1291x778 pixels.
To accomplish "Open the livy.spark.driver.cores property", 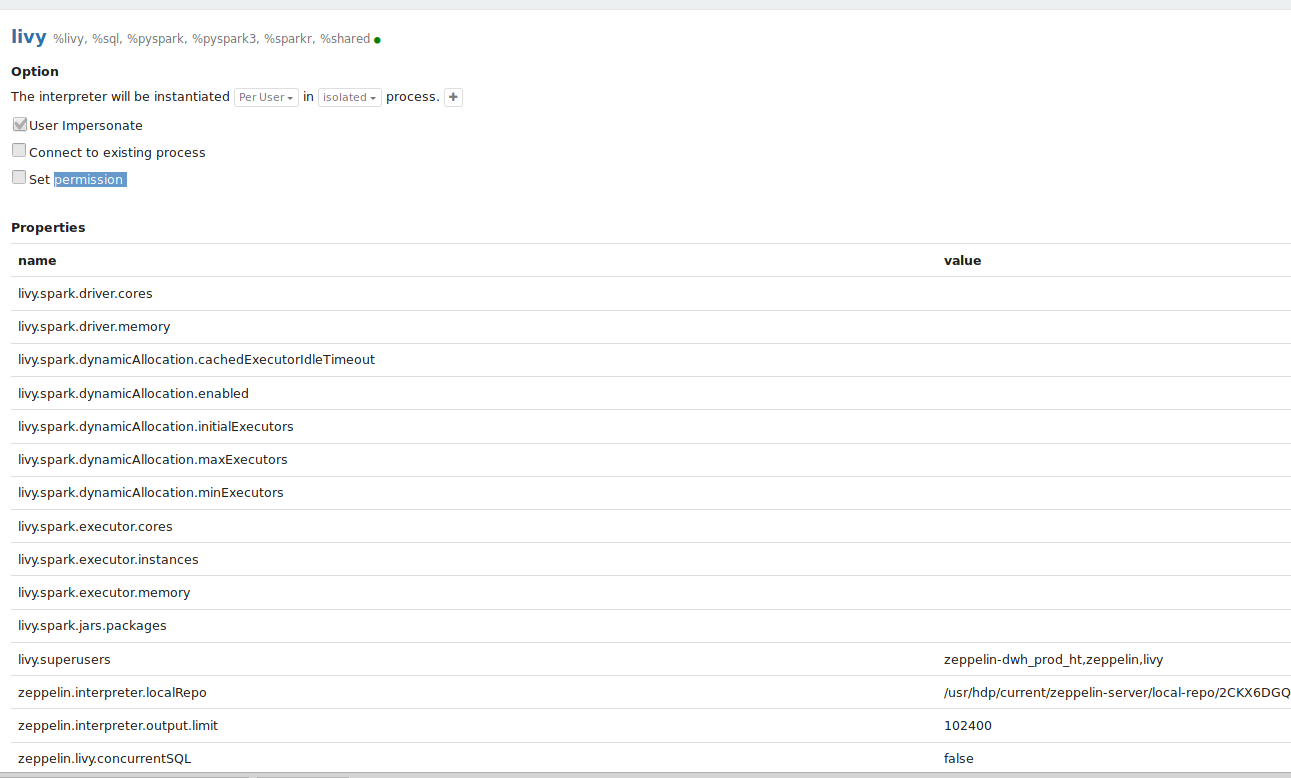I will coord(85,293).
